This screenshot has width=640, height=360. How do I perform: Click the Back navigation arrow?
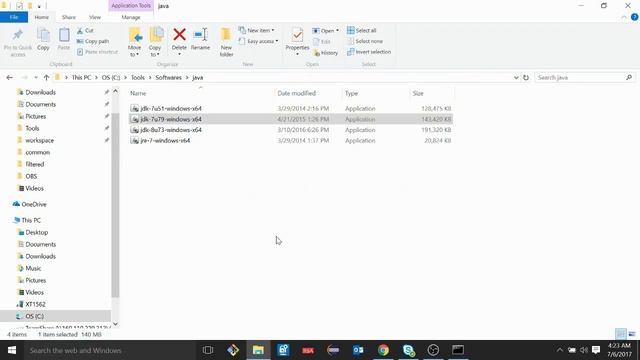point(9,78)
